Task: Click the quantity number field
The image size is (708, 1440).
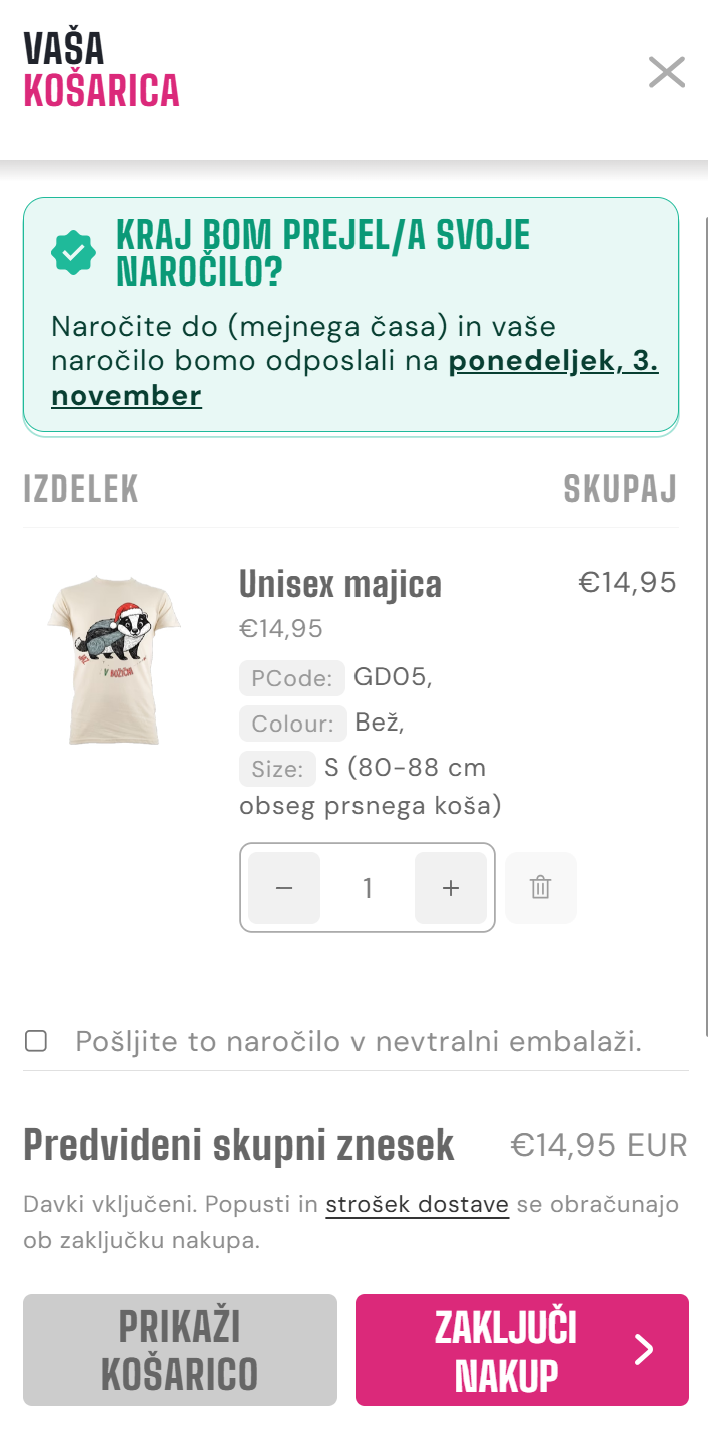Action: [368, 888]
